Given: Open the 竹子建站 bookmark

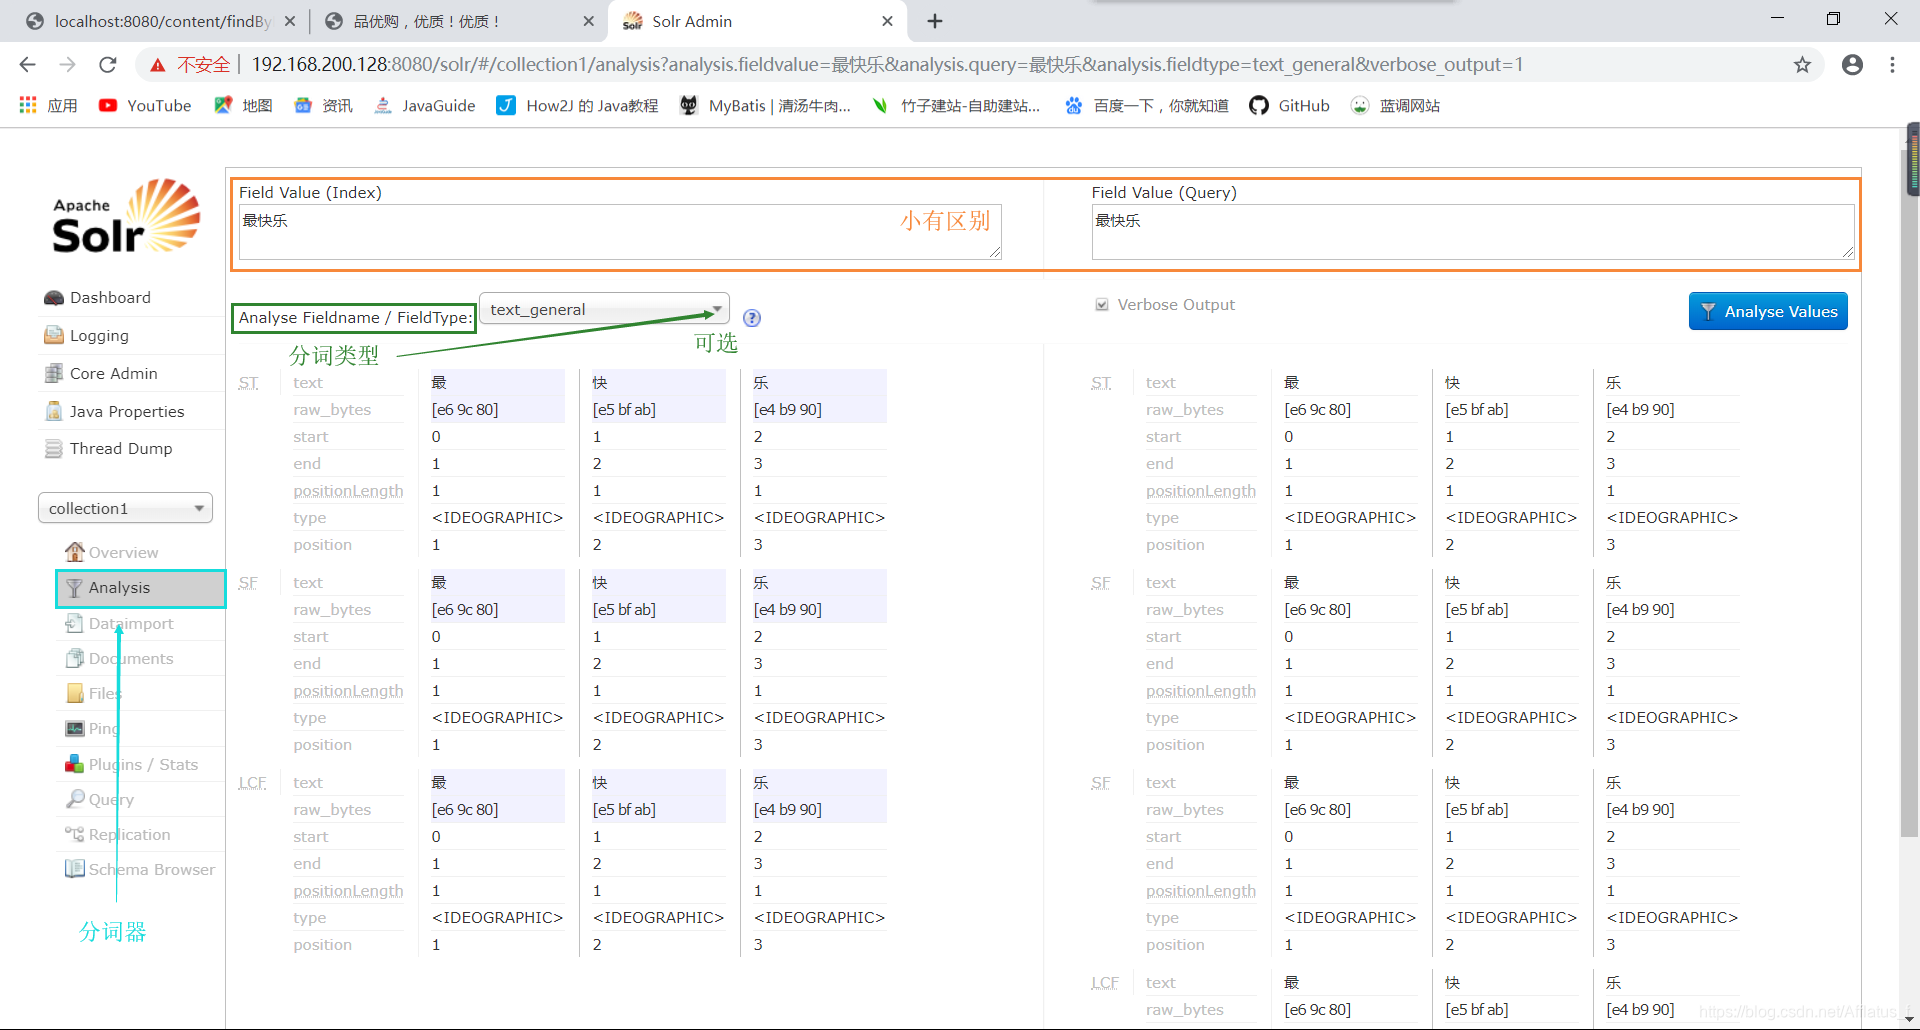Looking at the screenshot, I should 956,105.
